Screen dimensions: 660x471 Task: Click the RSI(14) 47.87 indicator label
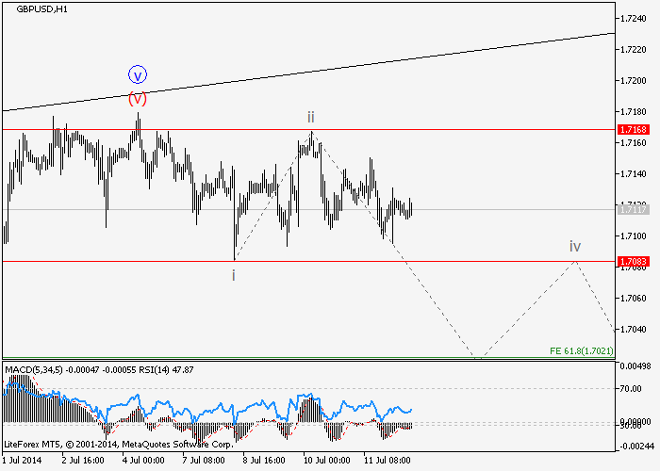click(x=166, y=370)
